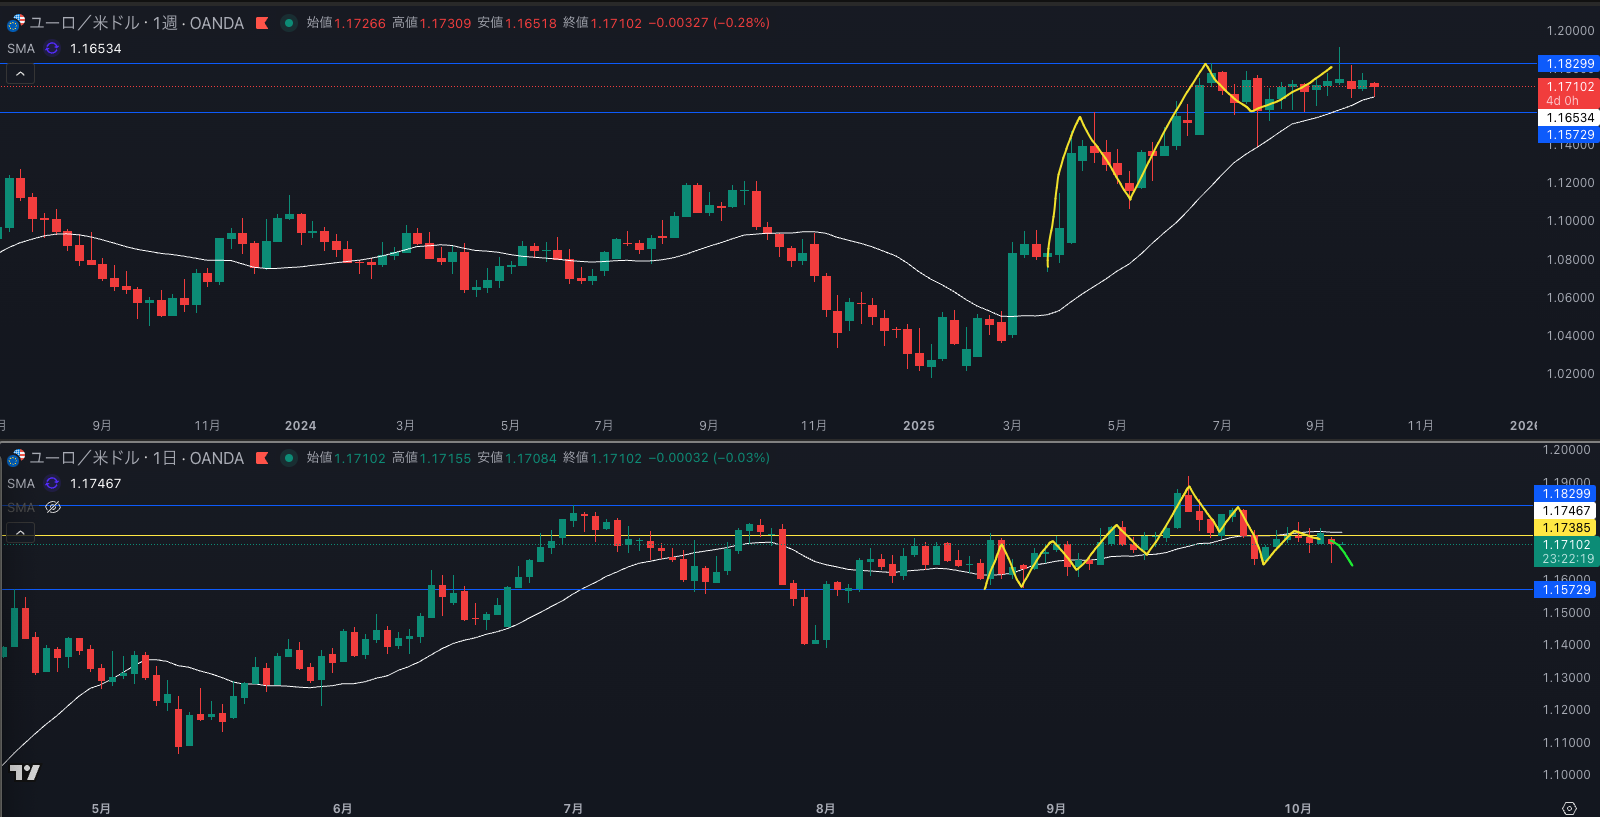The width and height of the screenshot is (1600, 817).
Task: Collapse the weekly chart indicator legend
Action: [x=20, y=74]
